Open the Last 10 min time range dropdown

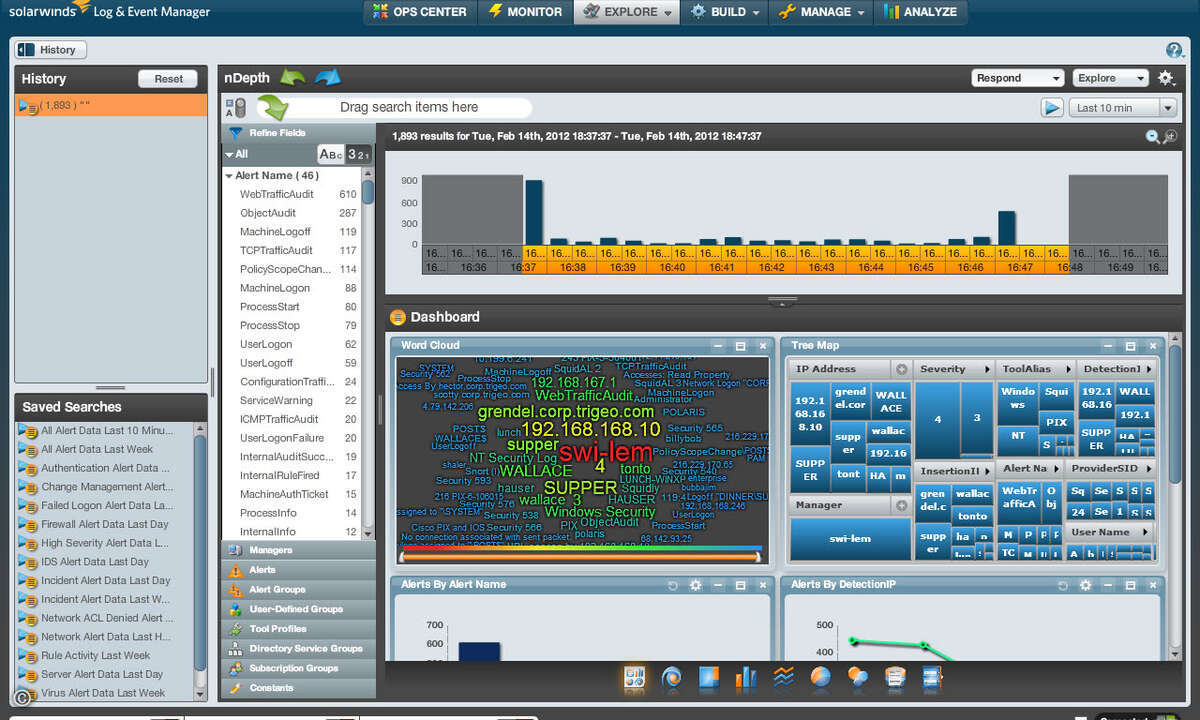pos(1122,108)
